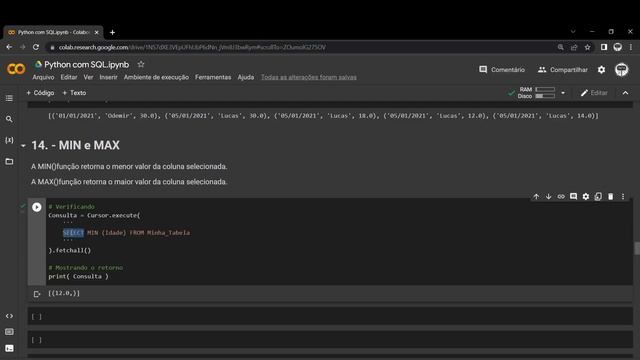Open the user account avatar
Image resolution: width=640 pixels, height=360 pixels.
[x=622, y=70]
